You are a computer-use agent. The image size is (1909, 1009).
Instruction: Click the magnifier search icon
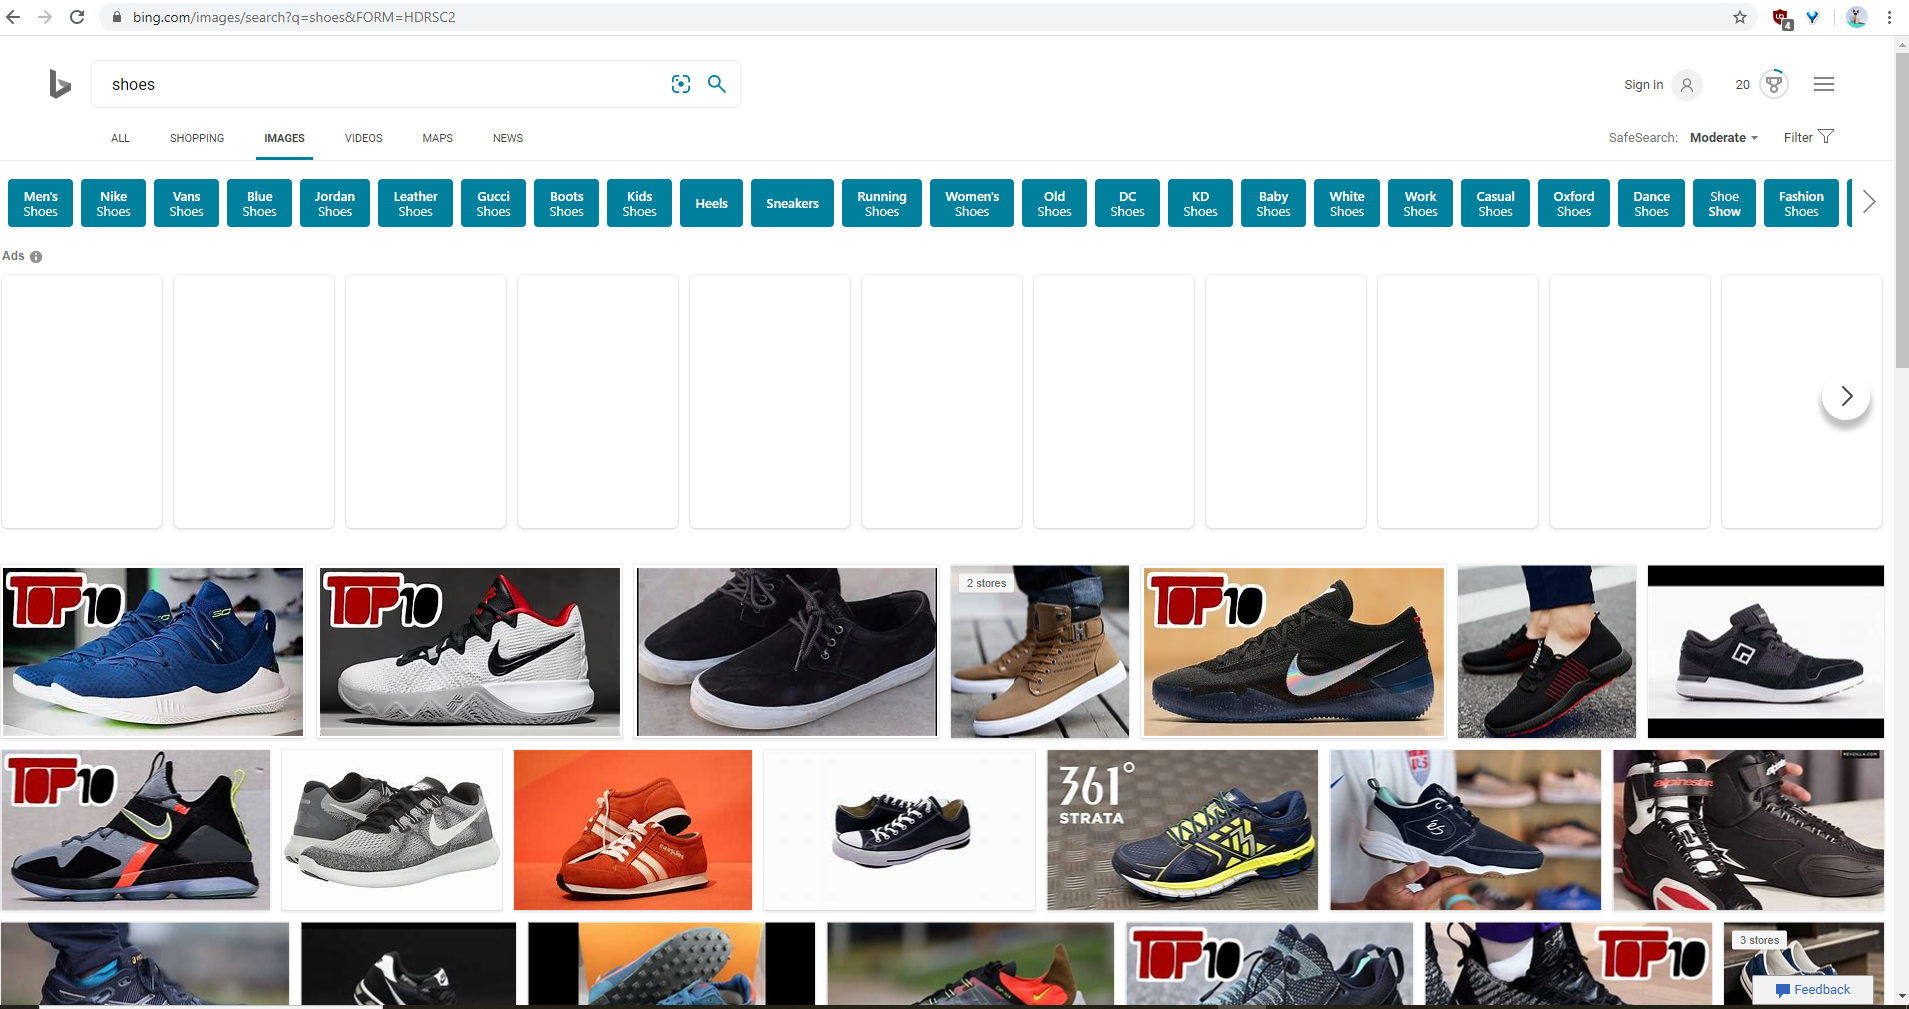point(717,84)
